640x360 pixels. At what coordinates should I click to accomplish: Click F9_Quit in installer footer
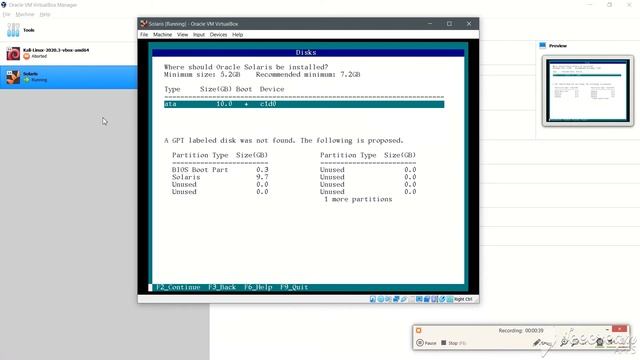tap(294, 287)
